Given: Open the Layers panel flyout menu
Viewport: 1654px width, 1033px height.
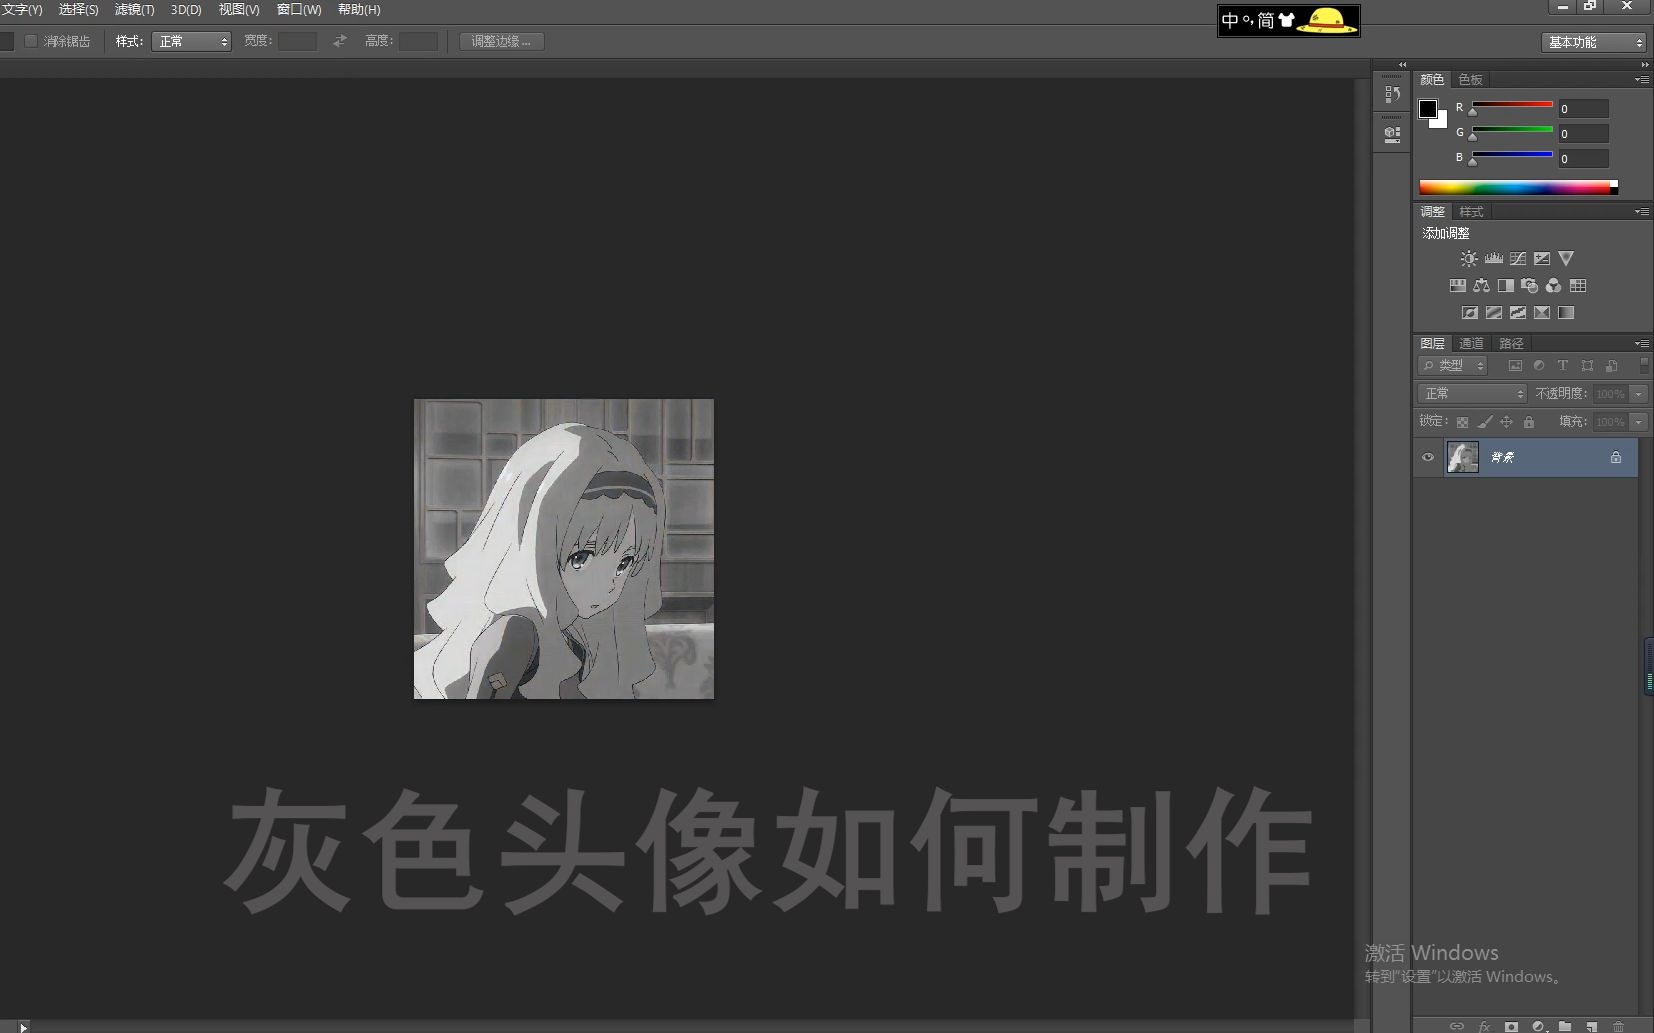Looking at the screenshot, I should [x=1641, y=343].
